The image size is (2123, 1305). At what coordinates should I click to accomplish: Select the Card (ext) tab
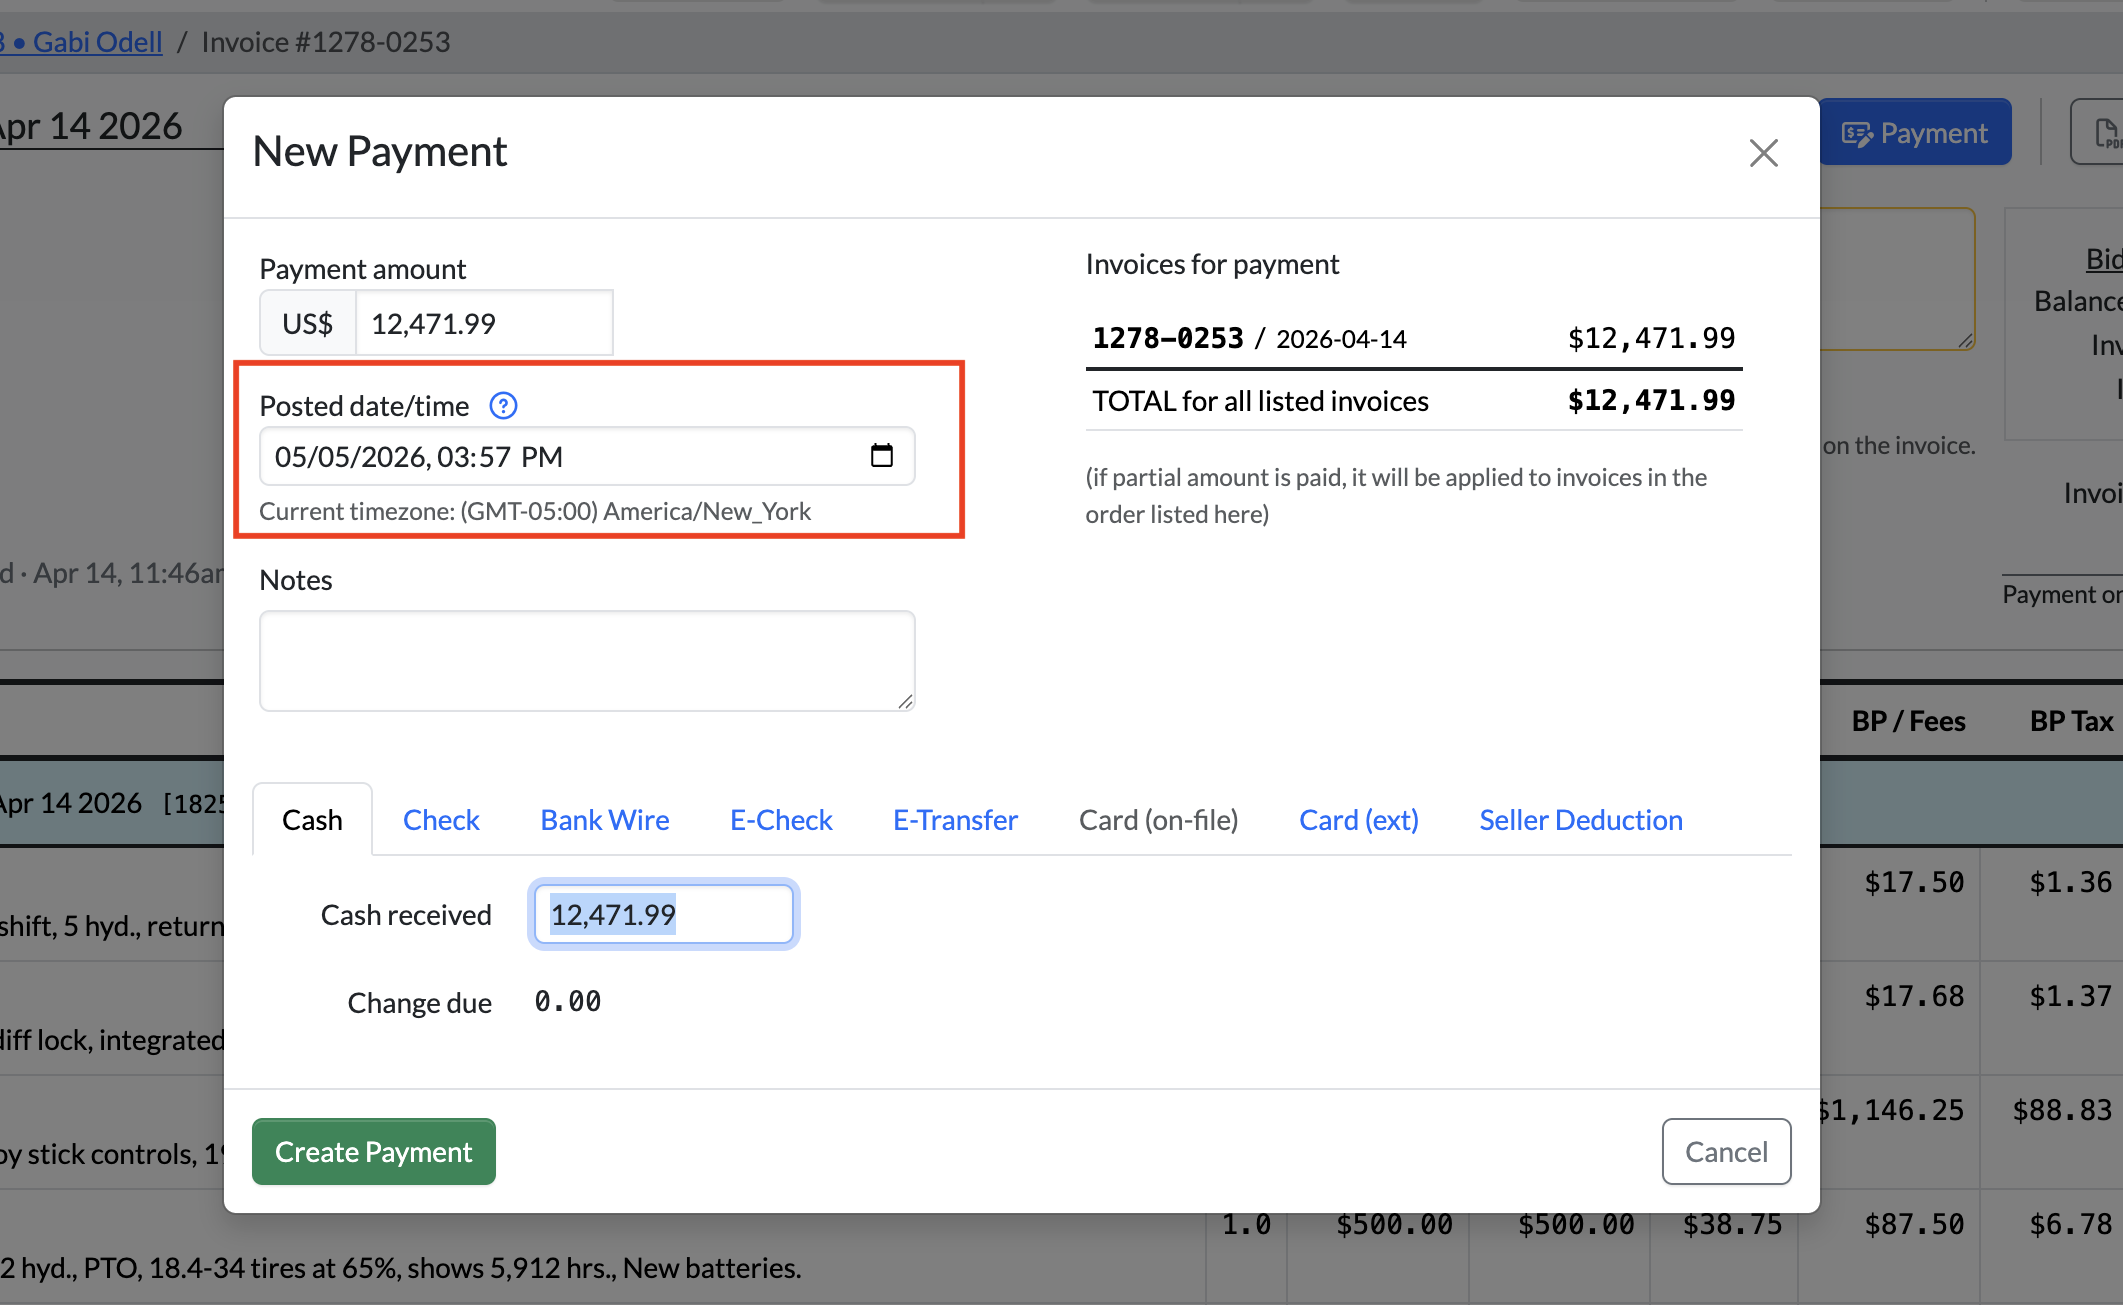point(1359,820)
